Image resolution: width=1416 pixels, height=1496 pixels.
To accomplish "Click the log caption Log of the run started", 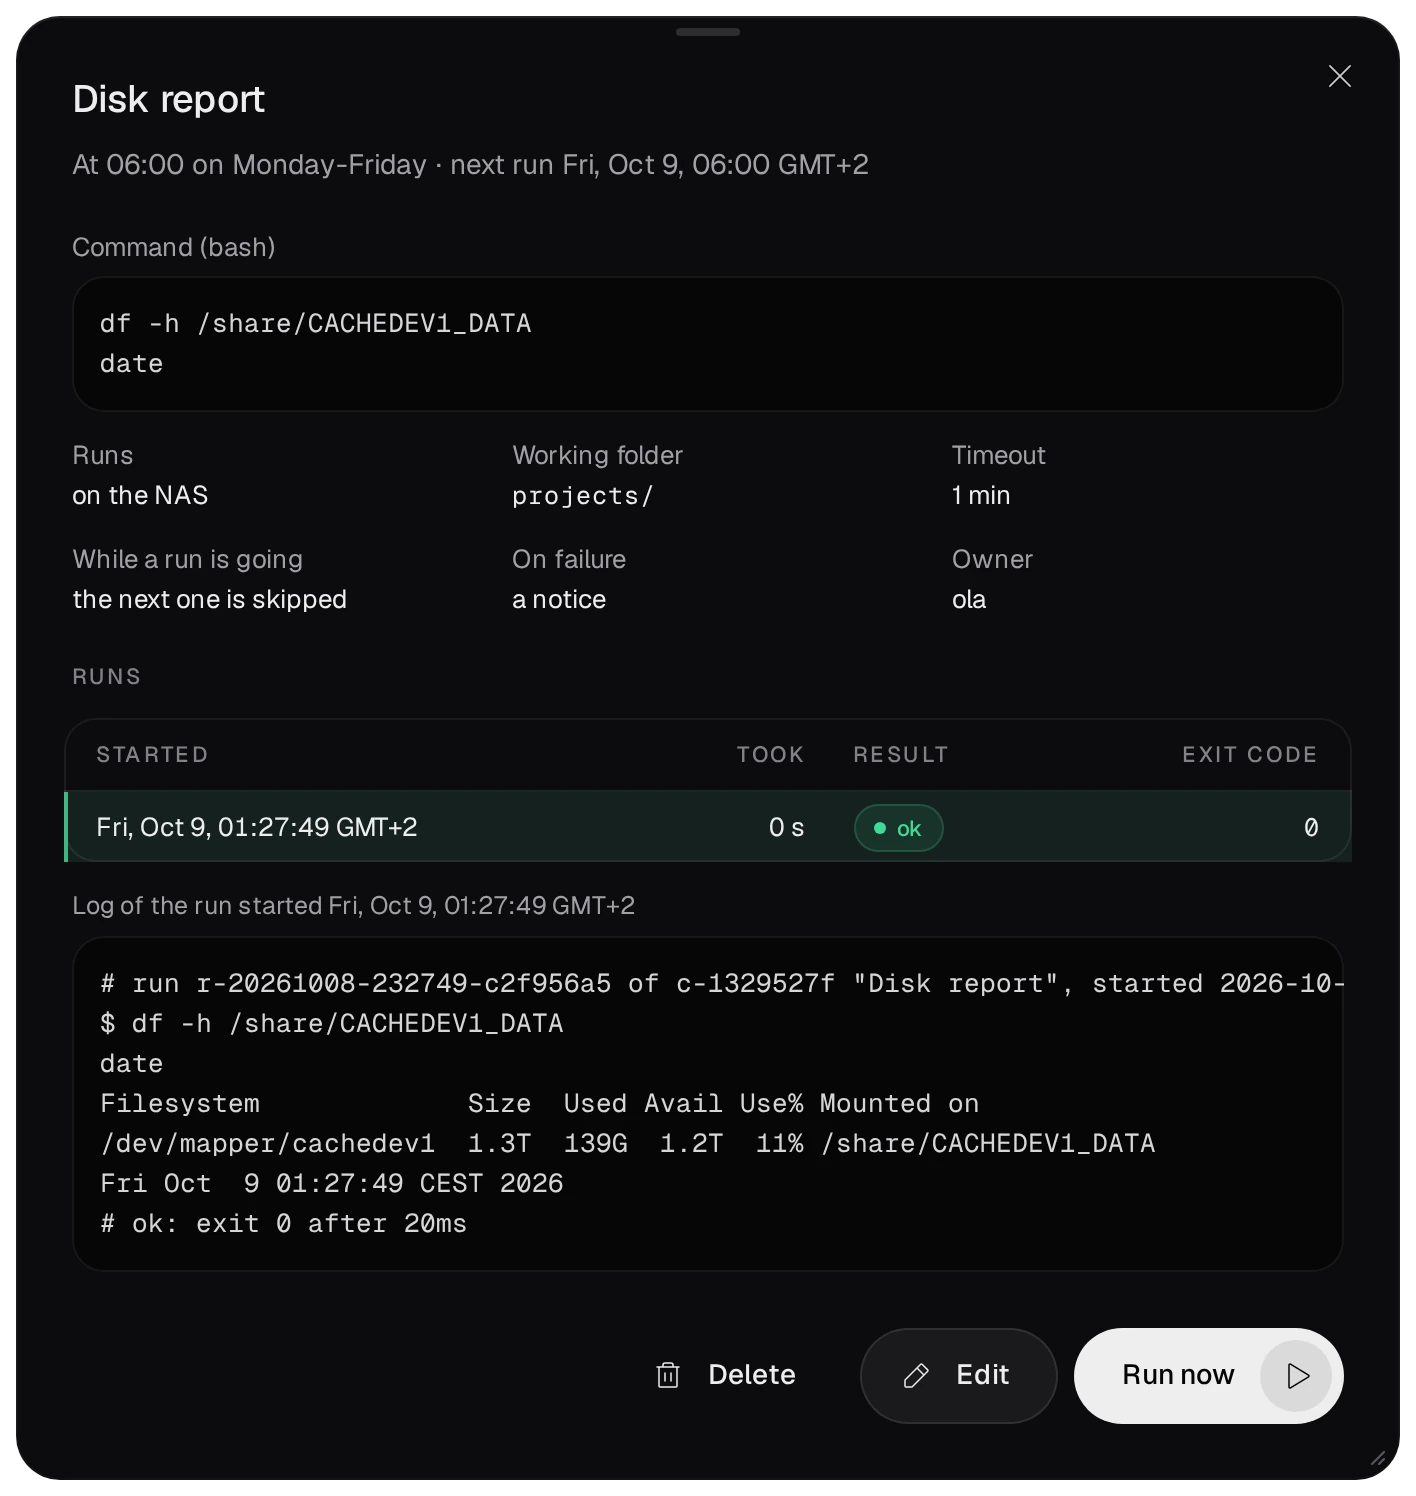I will (353, 905).
